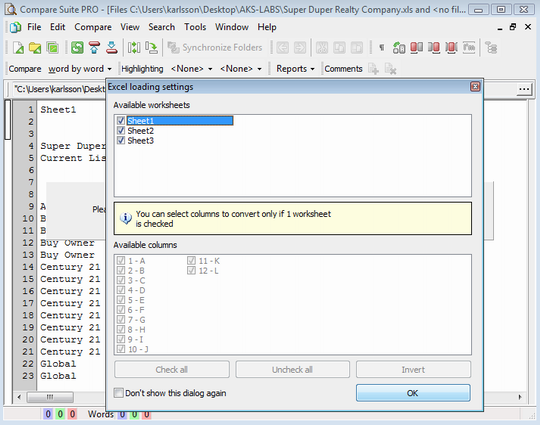The image size is (540, 425).
Task: Open the Tools menu
Action: coord(195,27)
